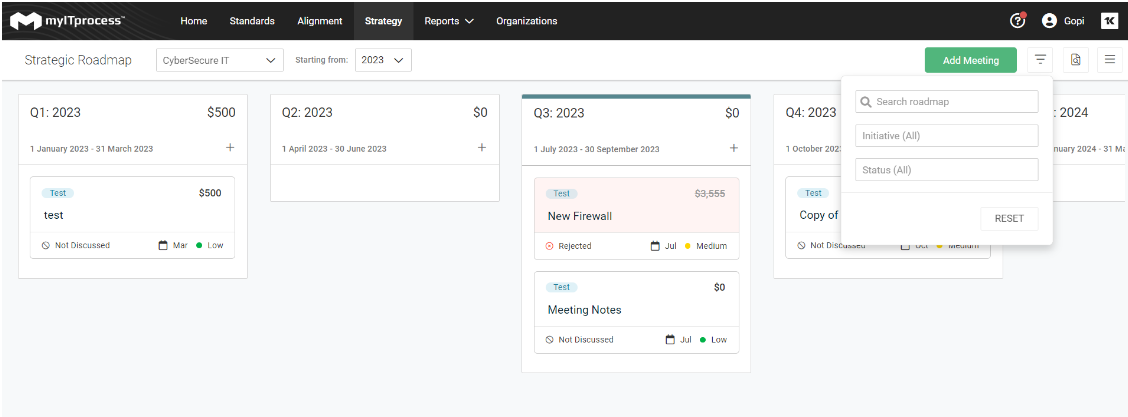Click the Test tag on Meeting Notes card
This screenshot has width=1128, height=417.
562,287
